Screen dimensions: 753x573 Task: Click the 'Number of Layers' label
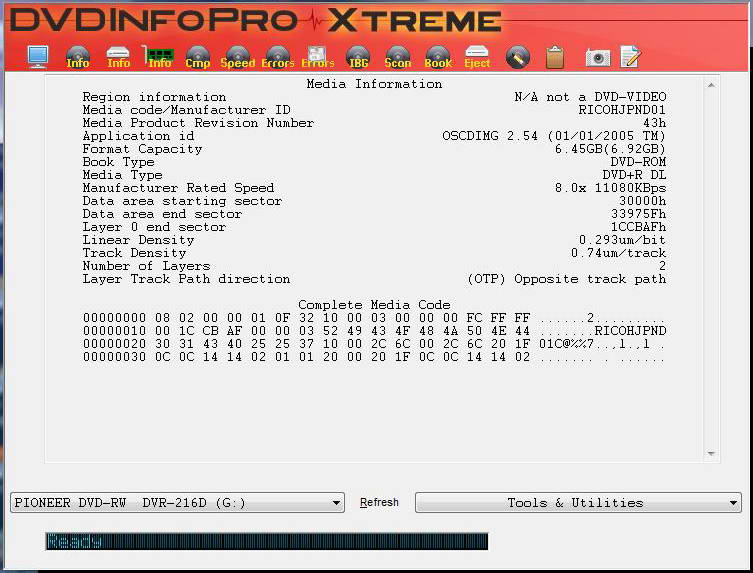pyautogui.click(x=146, y=266)
